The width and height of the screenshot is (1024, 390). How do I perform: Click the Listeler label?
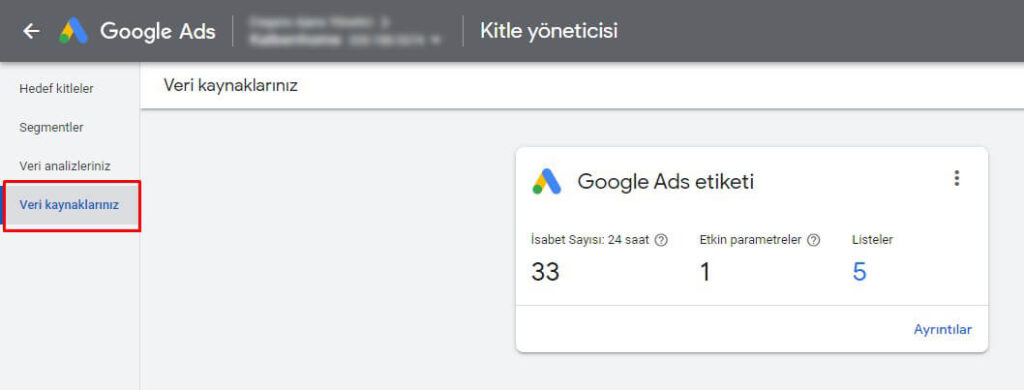(x=872, y=240)
